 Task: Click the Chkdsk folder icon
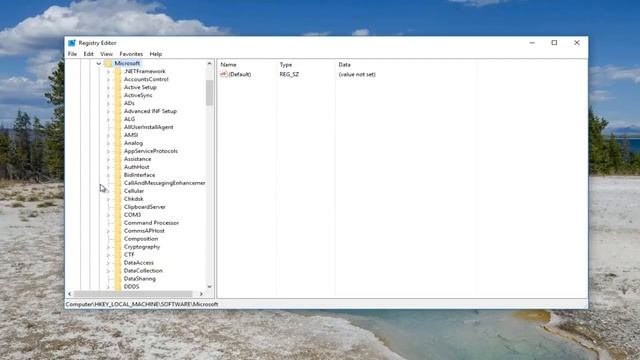(x=118, y=199)
